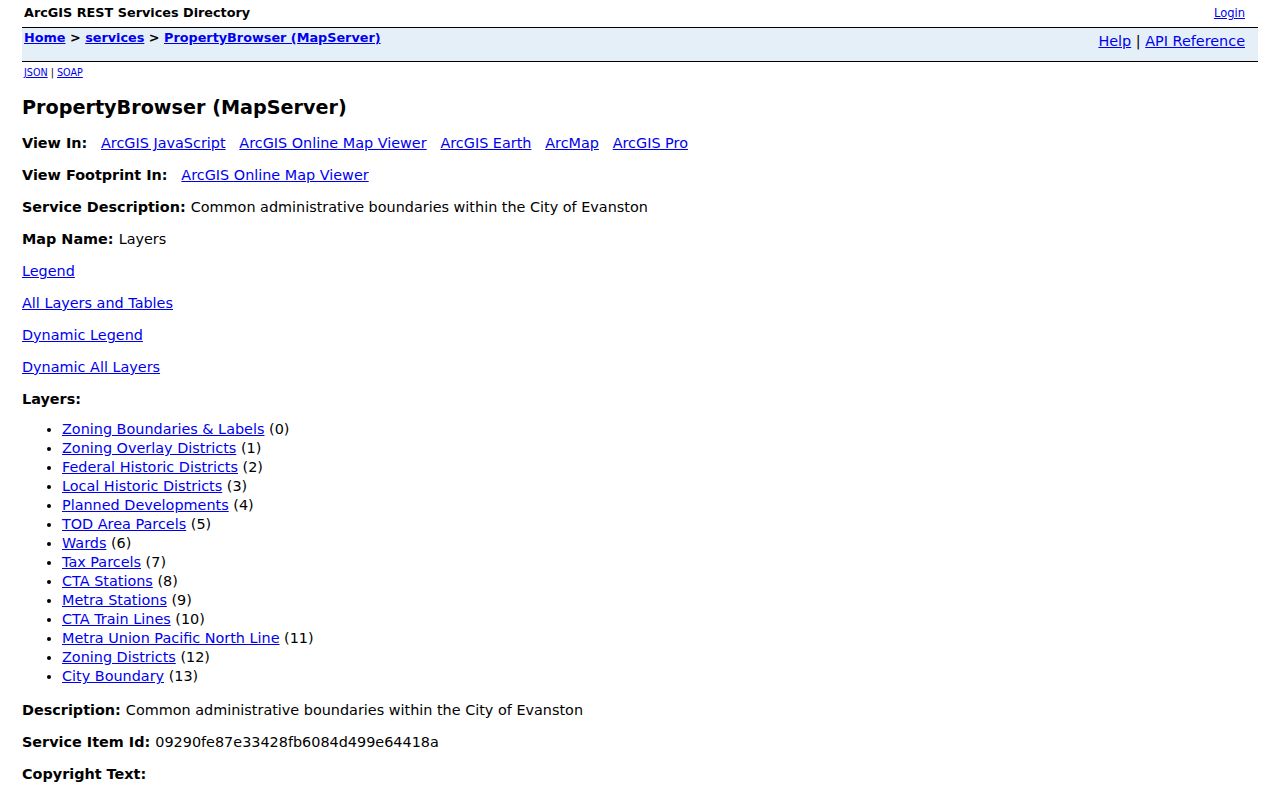This screenshot has height=800, width=1280.
Task: Open the Login link
Action: (1229, 13)
